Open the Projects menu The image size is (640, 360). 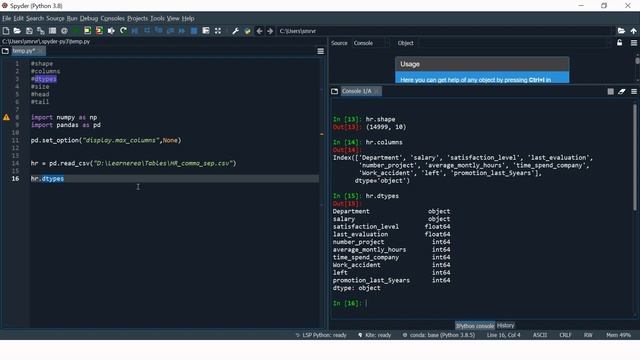[138, 18]
